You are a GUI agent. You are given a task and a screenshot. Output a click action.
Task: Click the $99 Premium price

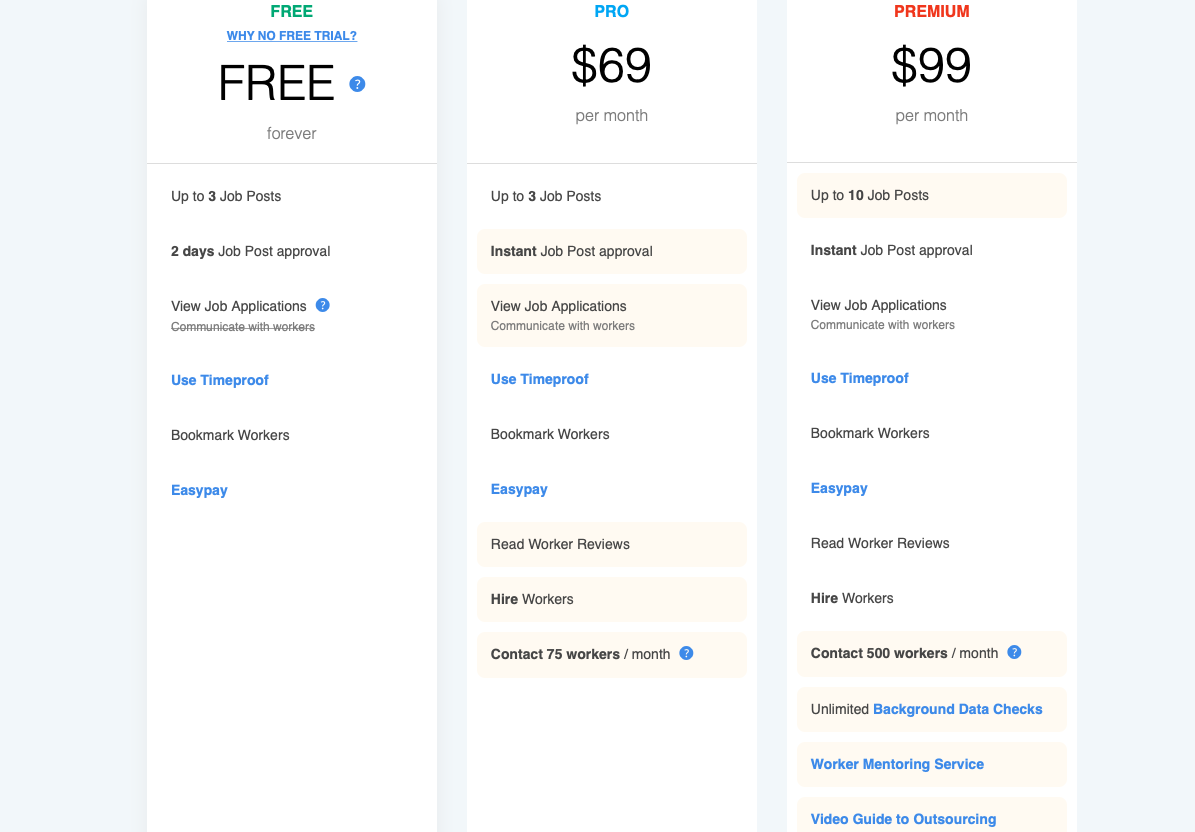(931, 66)
